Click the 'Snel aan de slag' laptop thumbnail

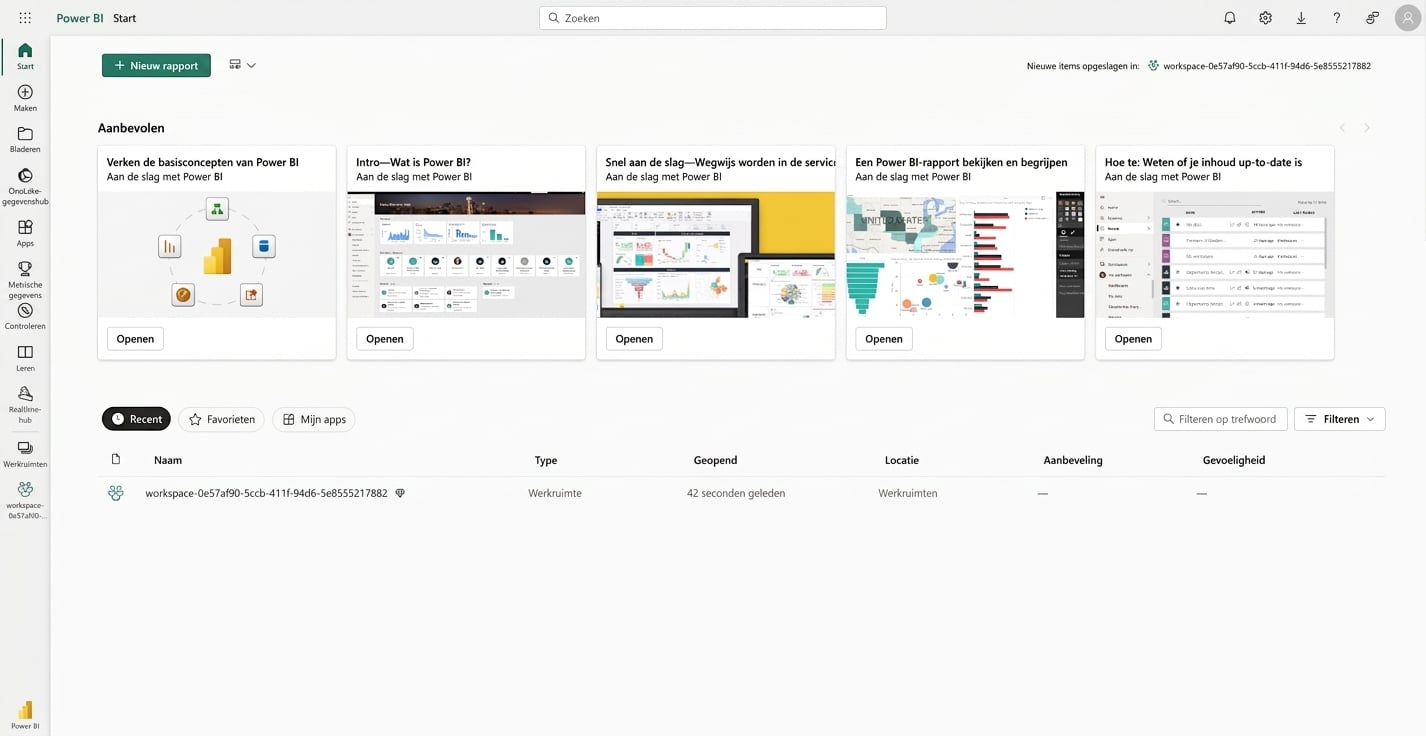click(x=716, y=255)
